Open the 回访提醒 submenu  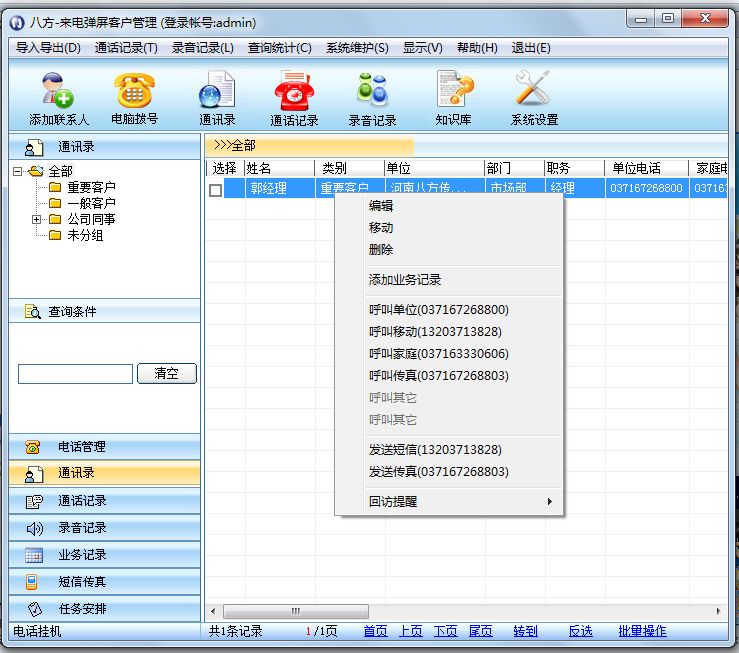(450, 502)
